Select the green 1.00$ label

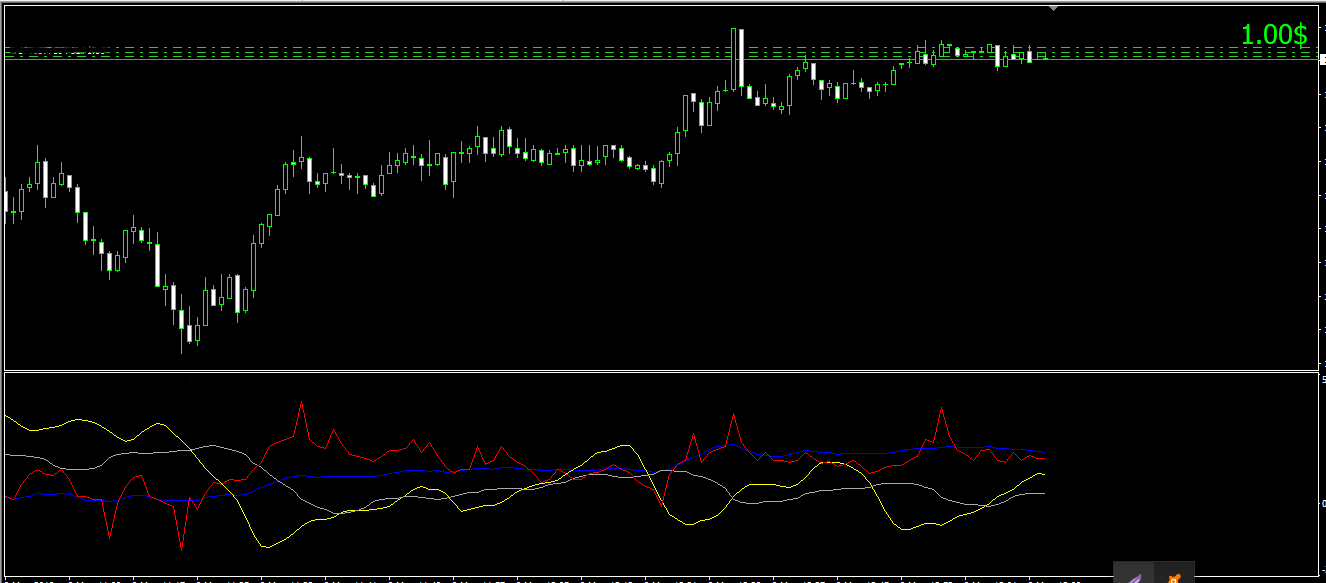click(1274, 34)
